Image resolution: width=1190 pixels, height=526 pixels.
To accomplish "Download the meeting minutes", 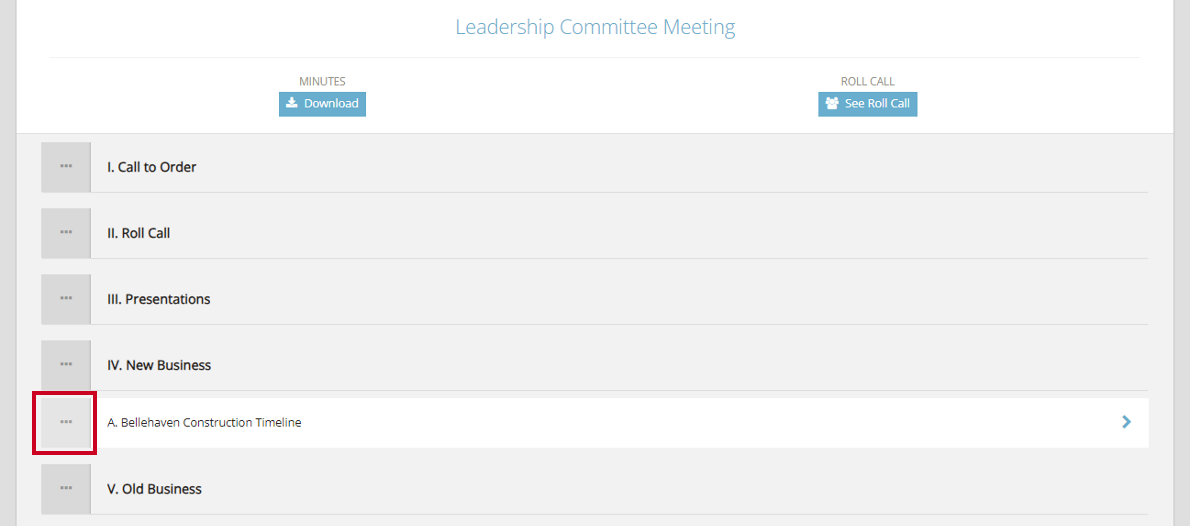I will pos(323,103).
